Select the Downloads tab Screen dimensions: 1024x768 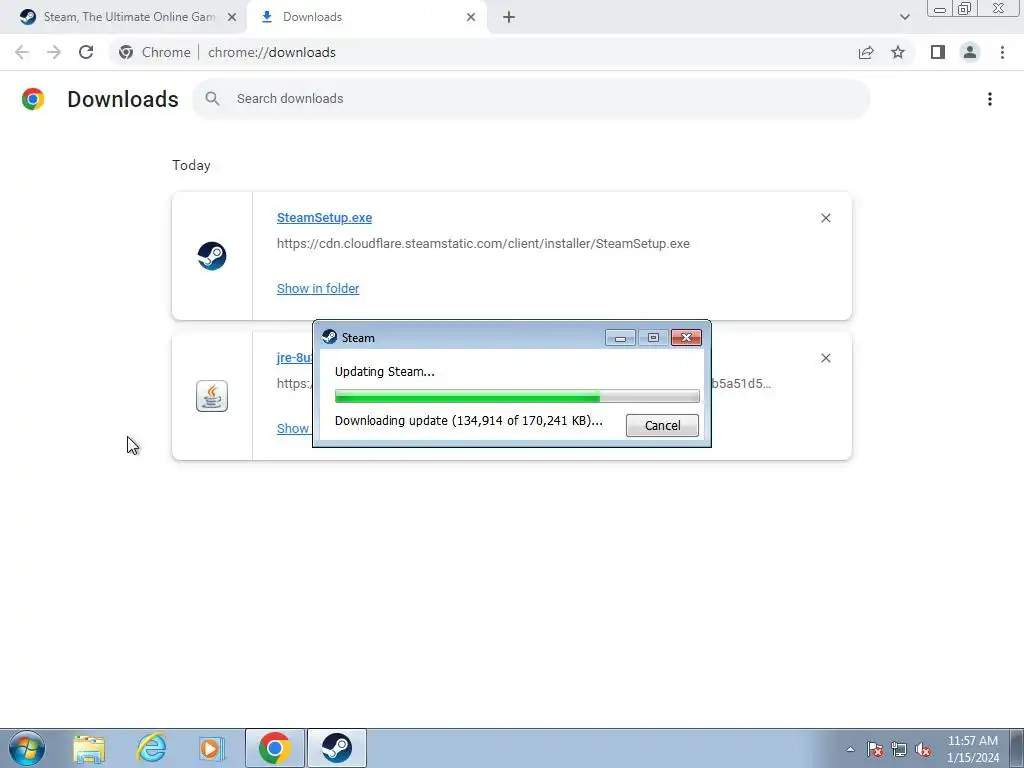click(x=366, y=17)
